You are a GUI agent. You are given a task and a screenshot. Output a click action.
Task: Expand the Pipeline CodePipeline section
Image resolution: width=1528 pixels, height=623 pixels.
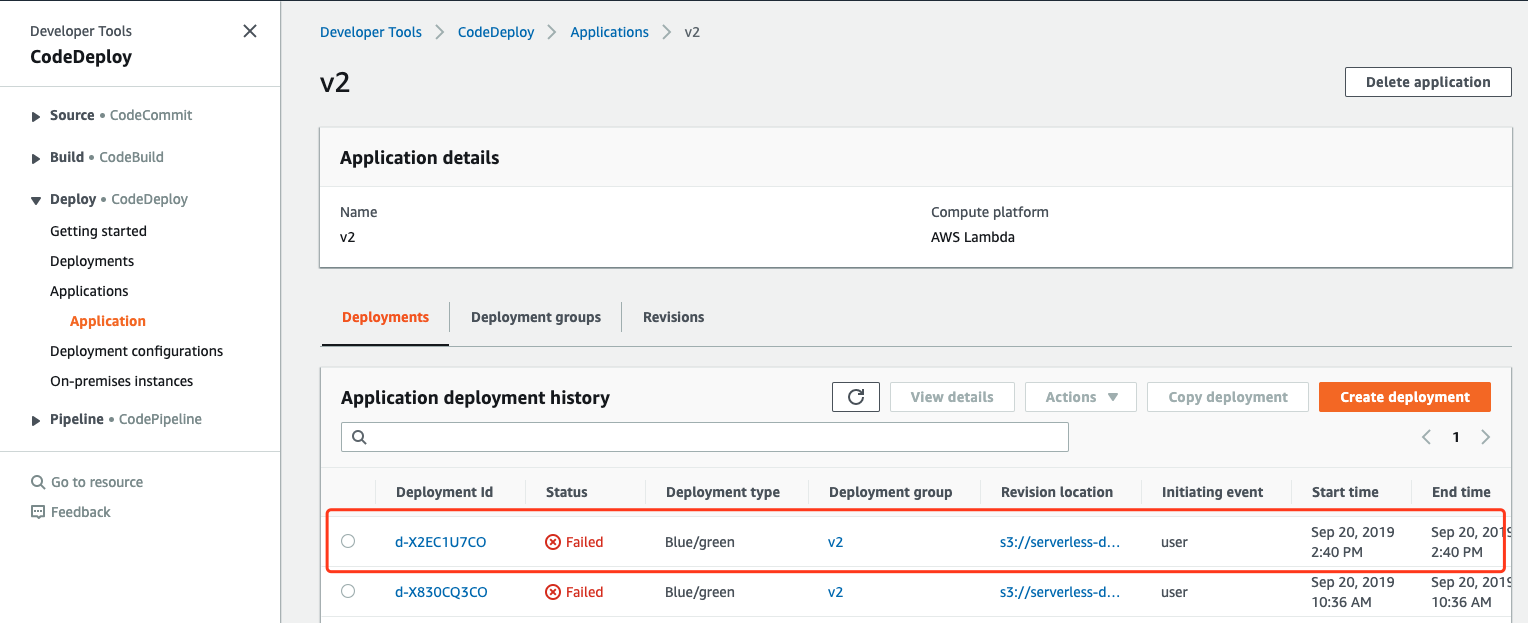(37, 420)
